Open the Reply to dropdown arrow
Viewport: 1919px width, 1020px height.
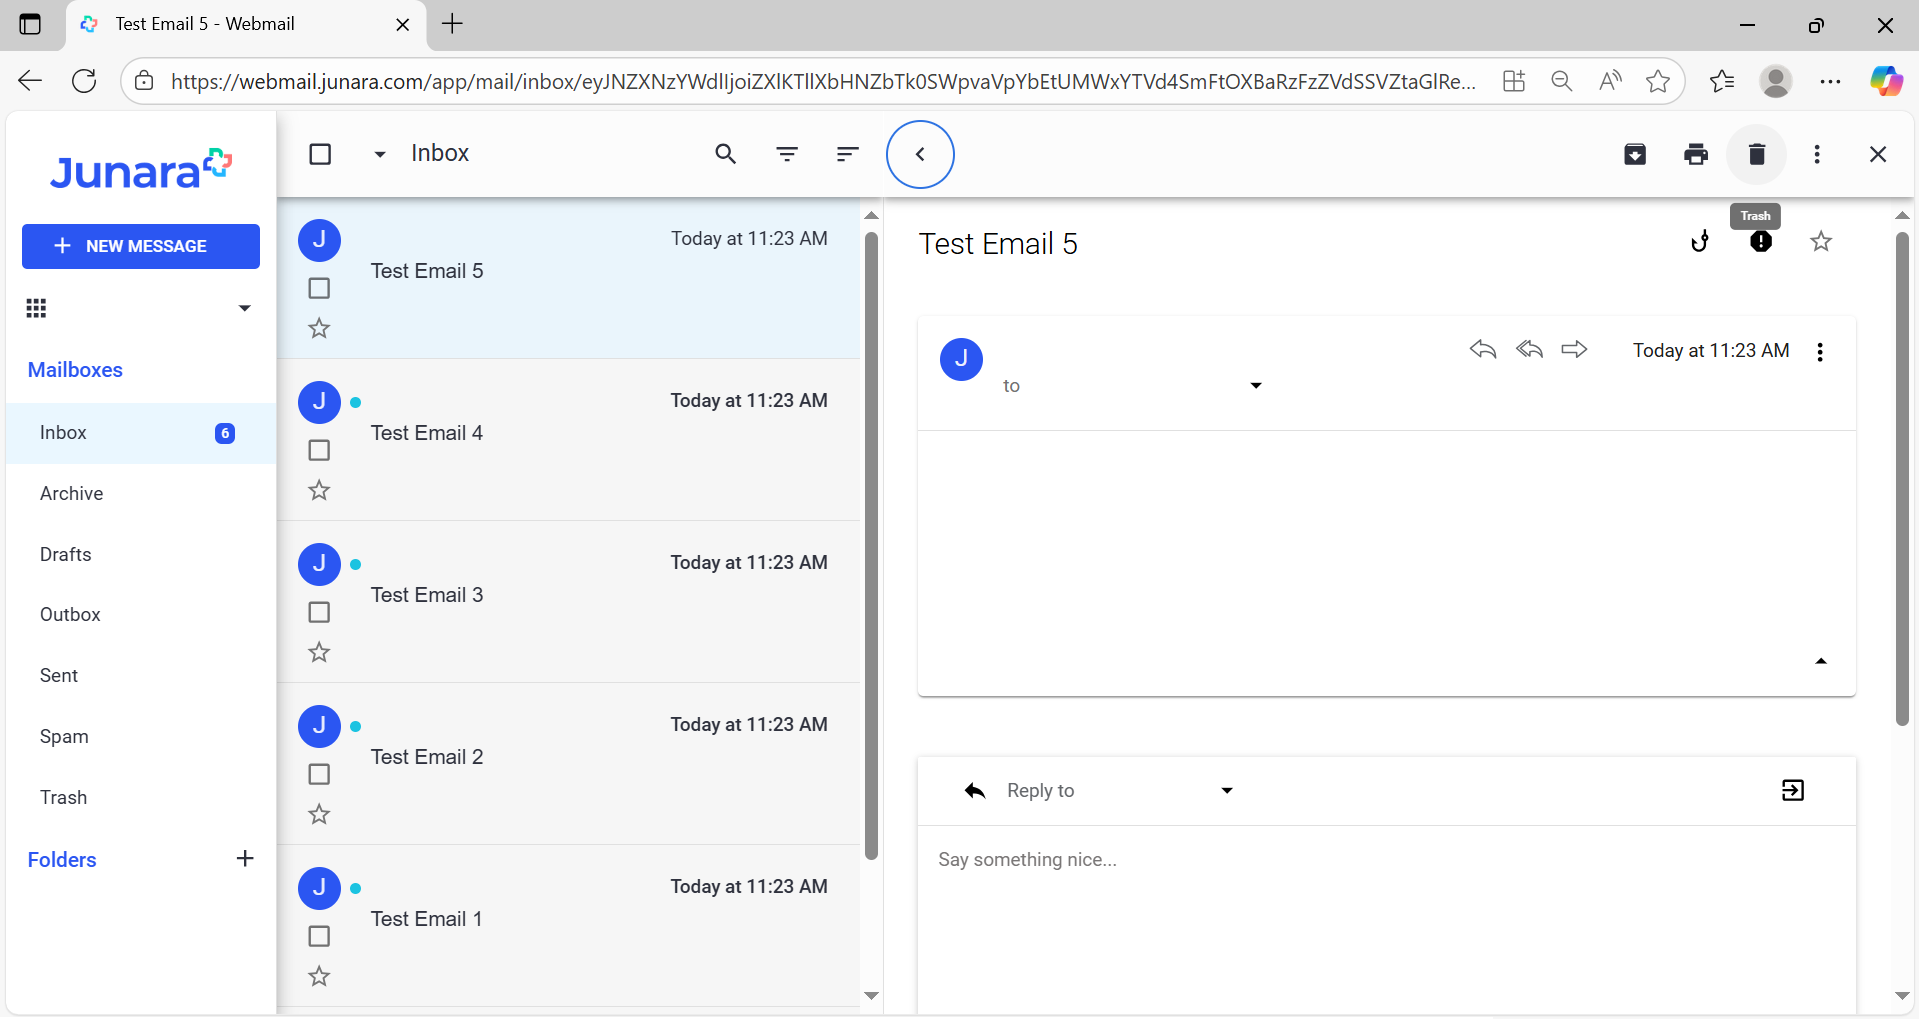point(1227,791)
